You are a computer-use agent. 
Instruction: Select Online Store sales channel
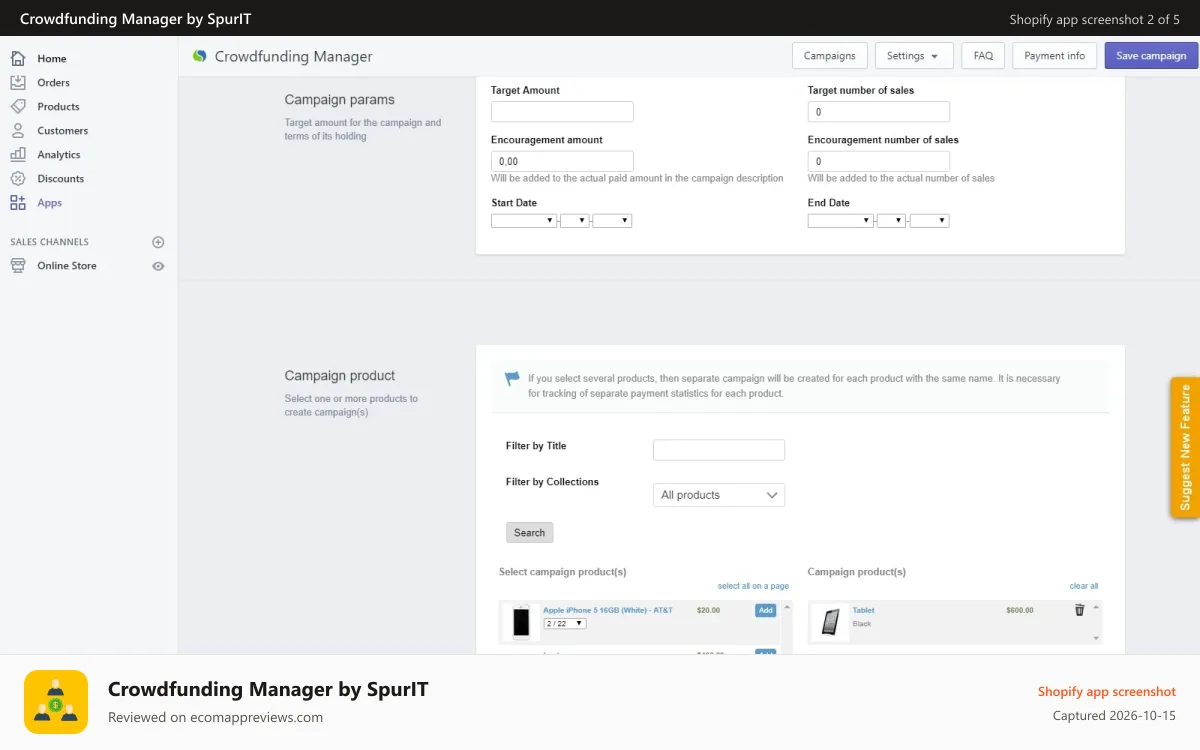(67, 266)
